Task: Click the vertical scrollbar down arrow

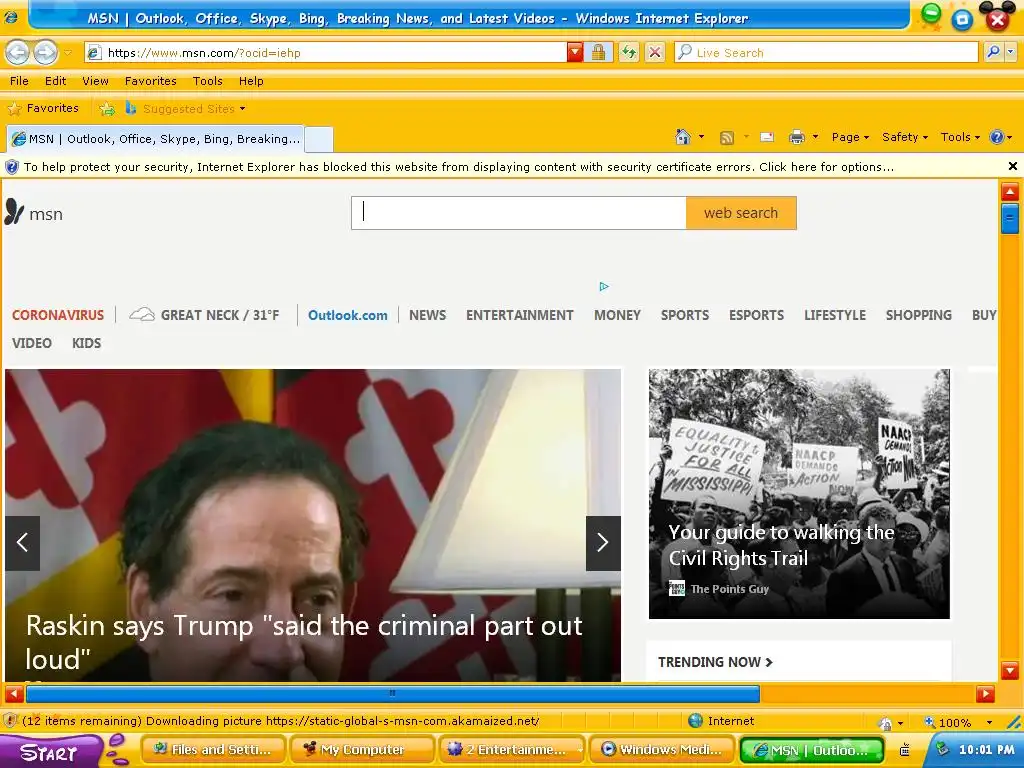Action: 1010,671
